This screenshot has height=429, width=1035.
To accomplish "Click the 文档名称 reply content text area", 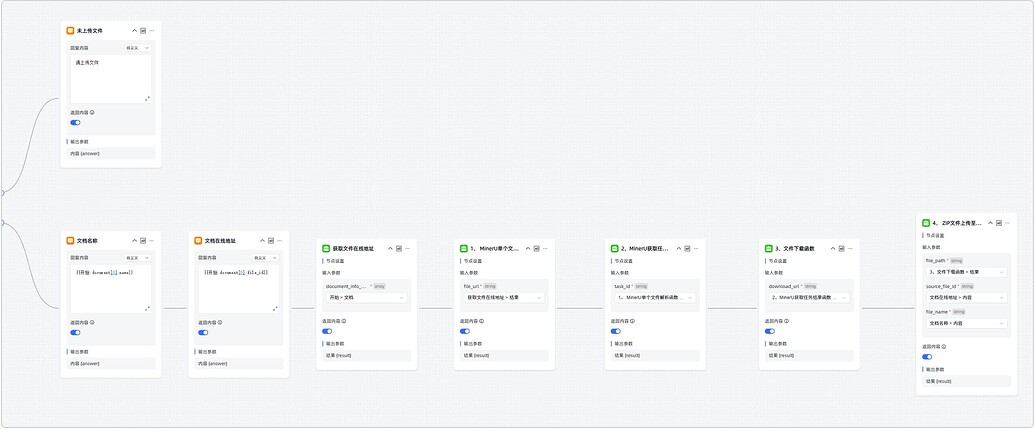I will point(111,288).
